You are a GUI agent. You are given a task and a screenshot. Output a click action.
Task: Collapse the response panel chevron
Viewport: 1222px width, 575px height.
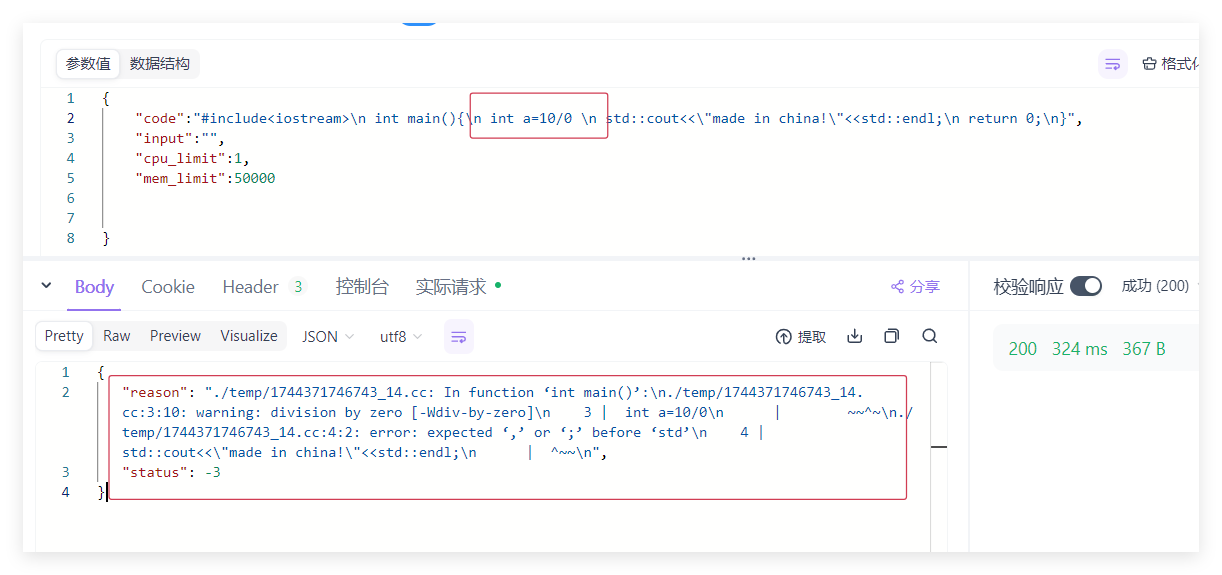(46, 286)
